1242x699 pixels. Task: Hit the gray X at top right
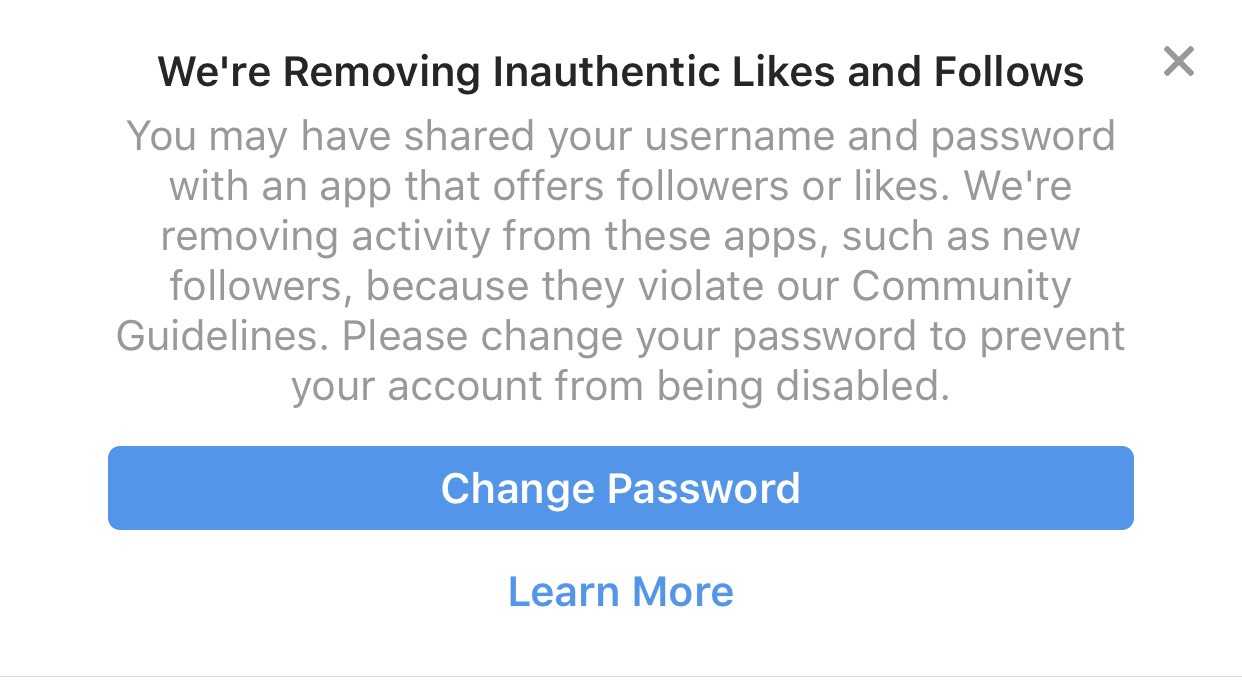[1179, 62]
